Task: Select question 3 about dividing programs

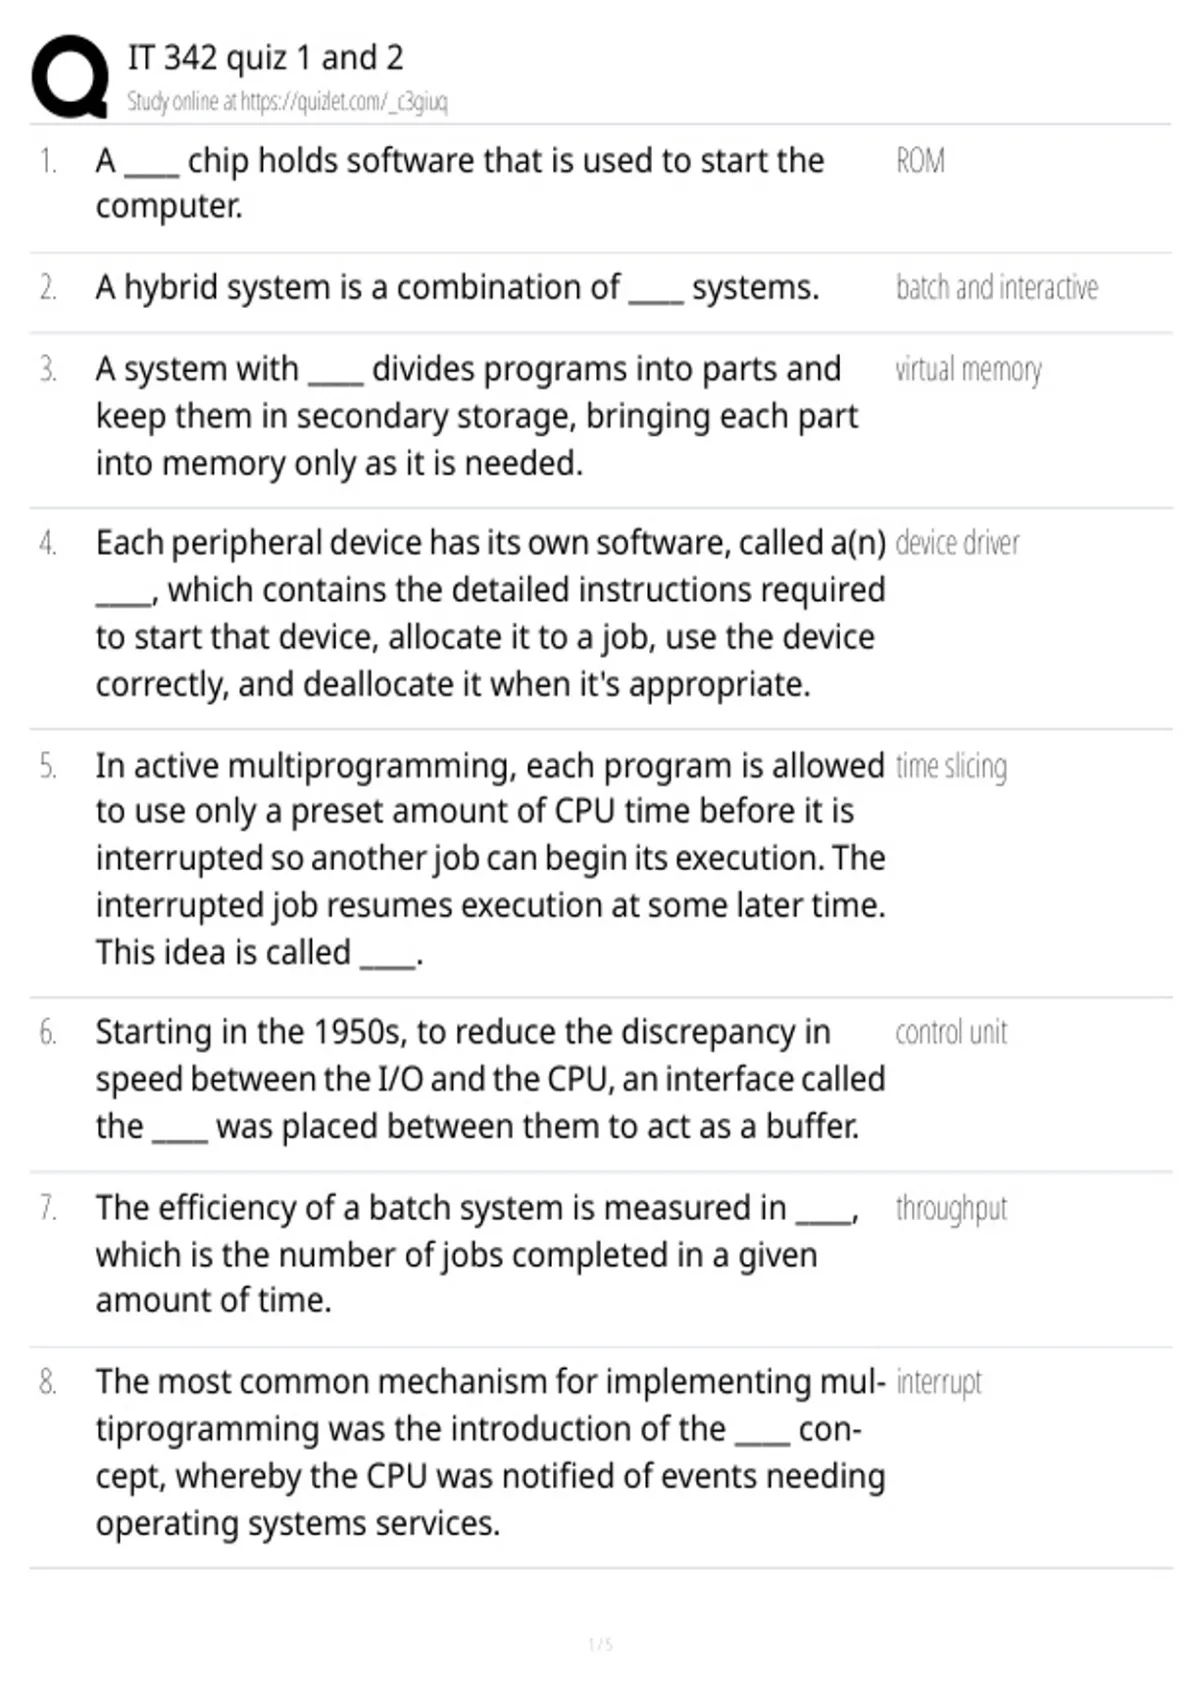Action: tap(477, 417)
